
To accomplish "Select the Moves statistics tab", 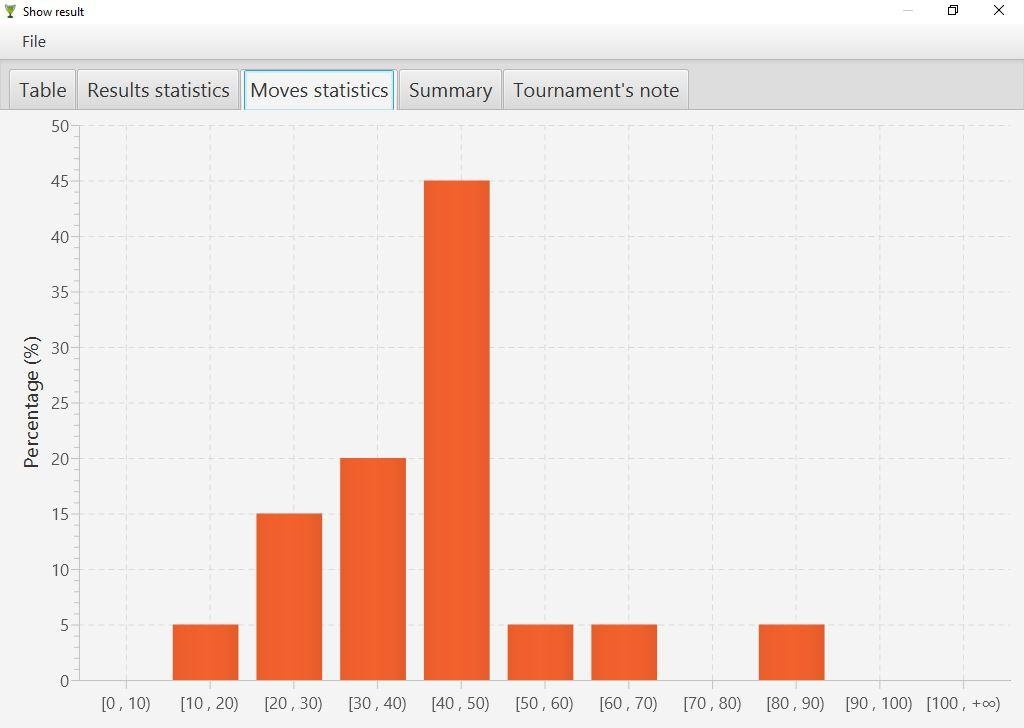I will (x=319, y=90).
